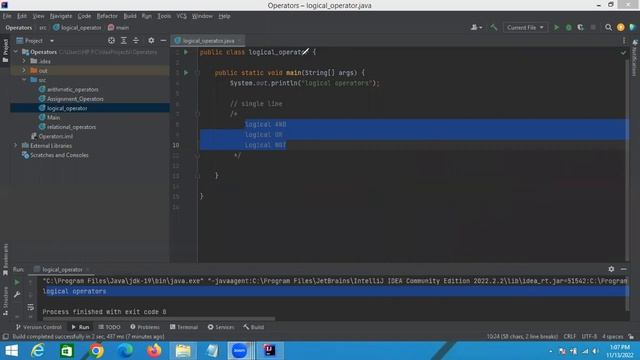Click Collapse All icon in Project panel
The image size is (640, 360).
point(136,40)
